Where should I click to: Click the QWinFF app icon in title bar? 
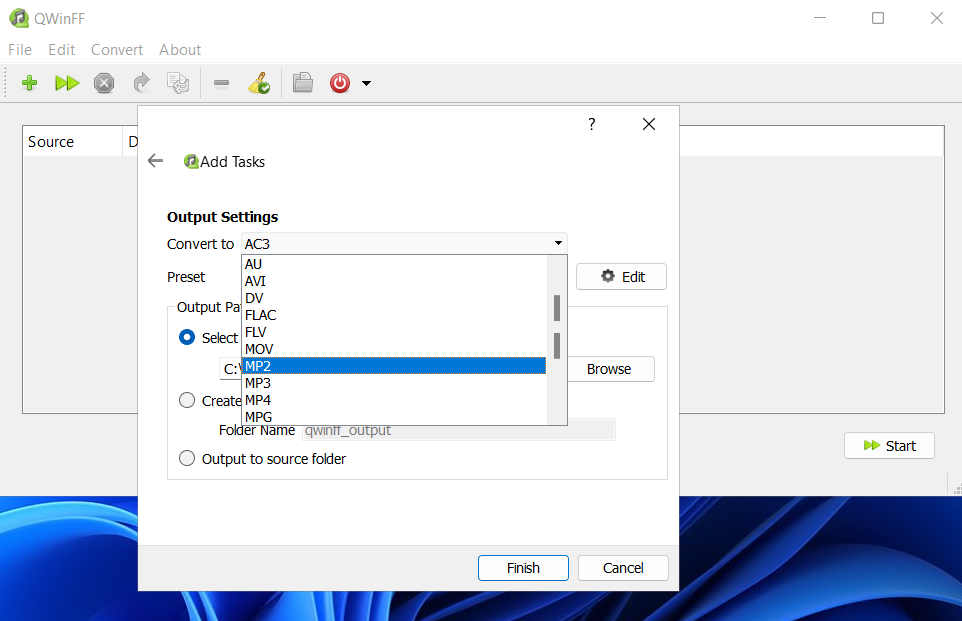tap(19, 18)
